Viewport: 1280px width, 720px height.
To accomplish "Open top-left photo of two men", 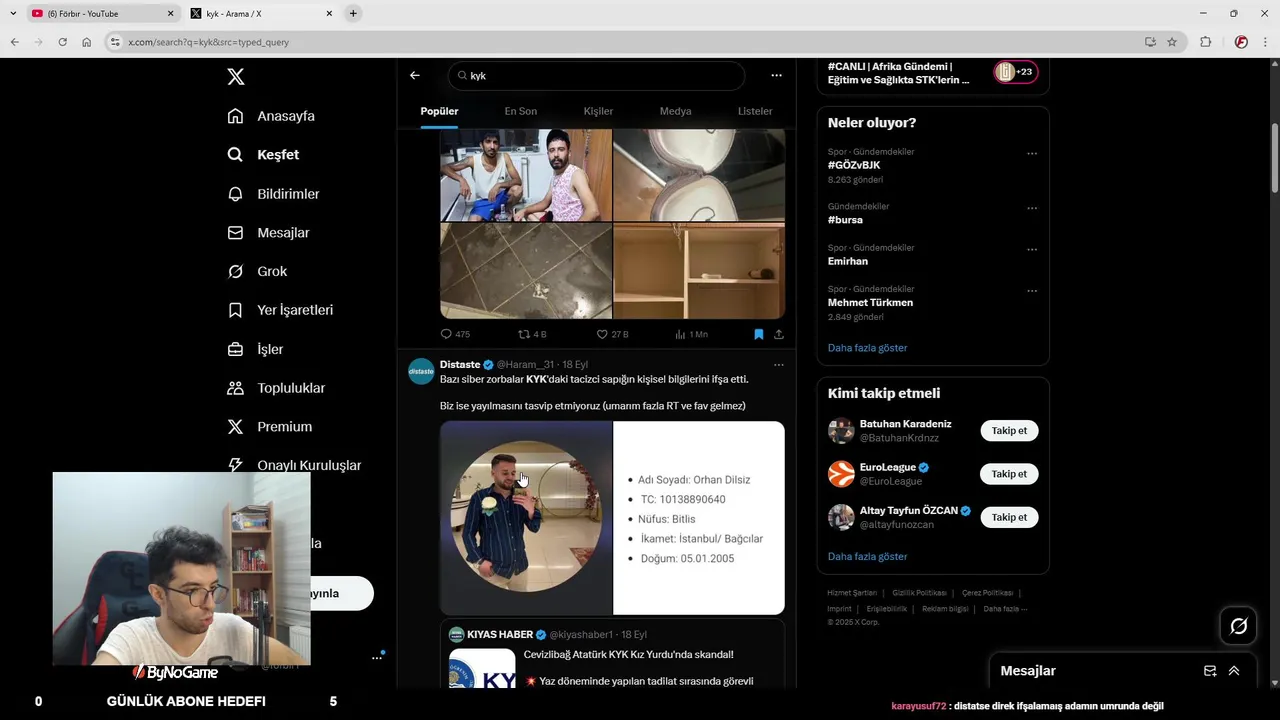I will click(526, 175).
